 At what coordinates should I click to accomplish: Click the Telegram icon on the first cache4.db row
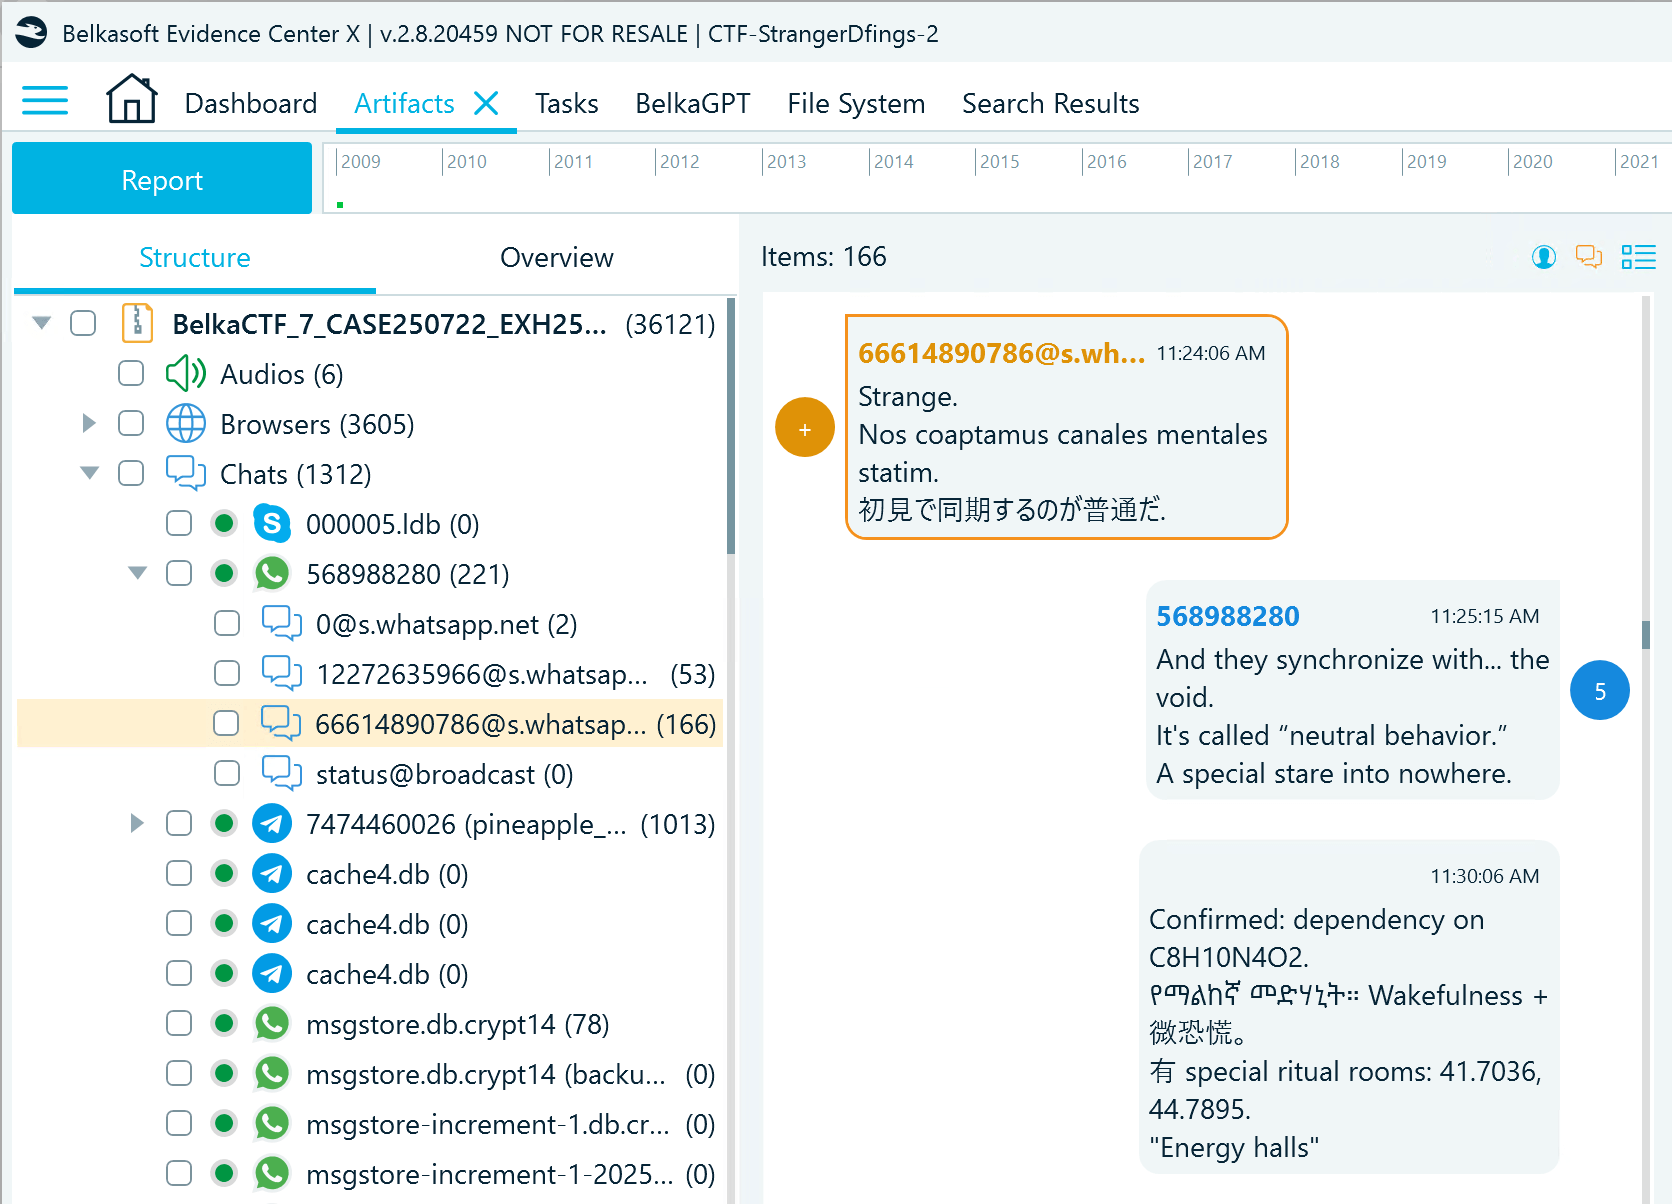(x=272, y=873)
